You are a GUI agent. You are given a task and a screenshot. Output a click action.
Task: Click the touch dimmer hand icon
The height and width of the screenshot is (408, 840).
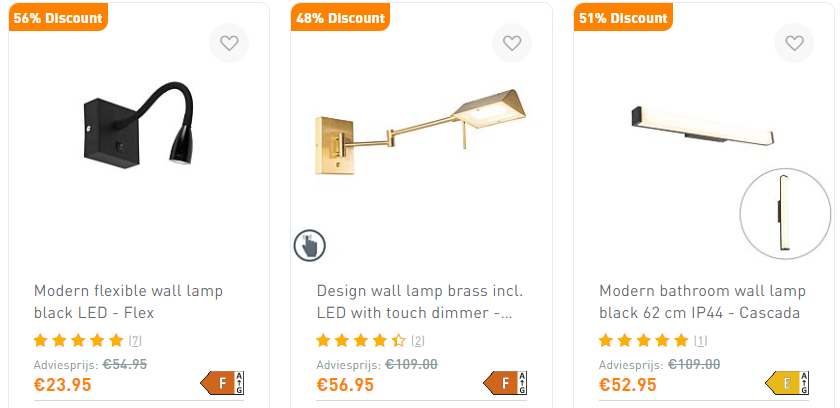310,246
